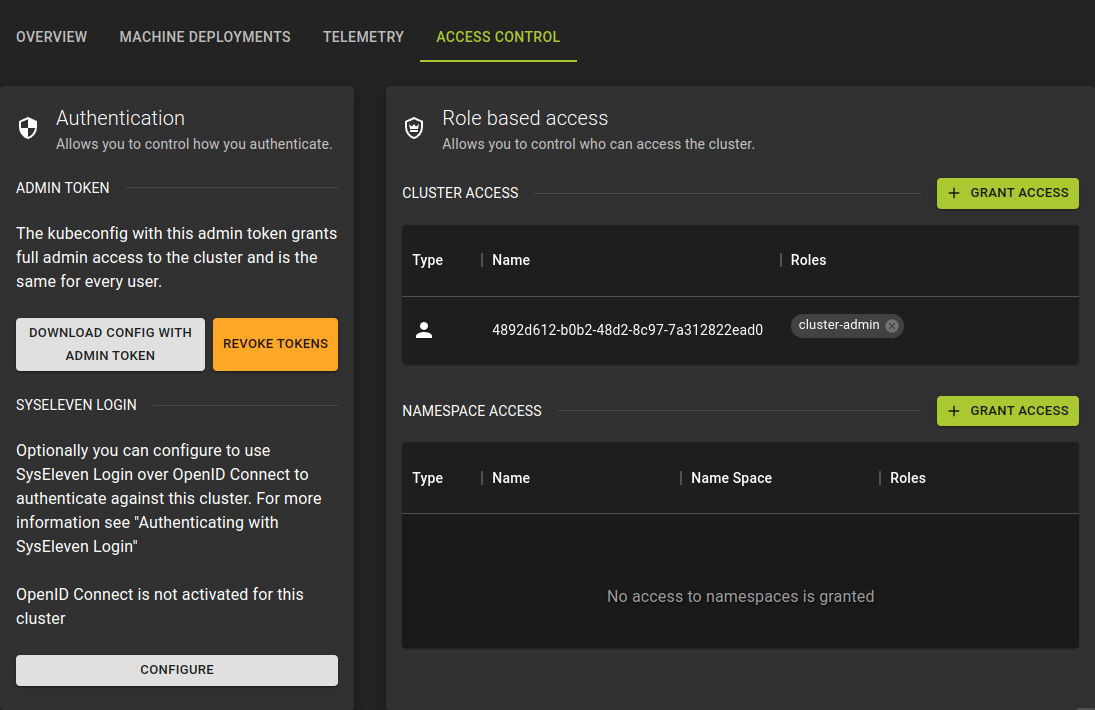Click the Revoke Tokens button

(275, 344)
